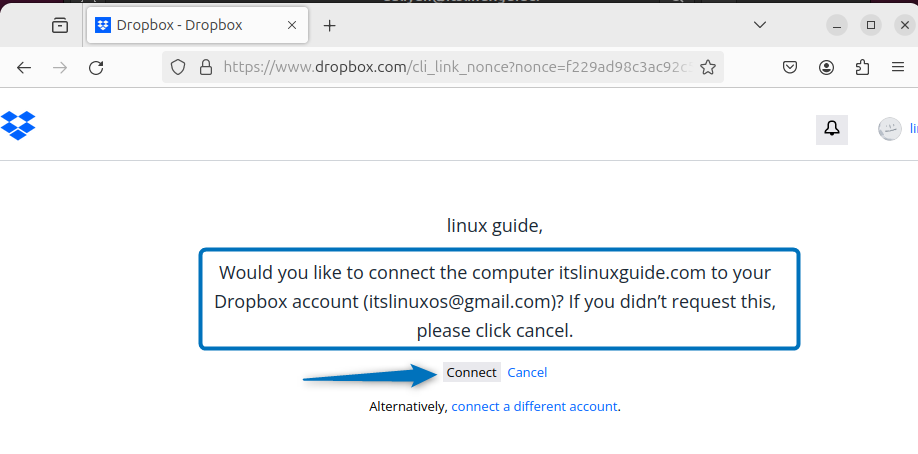Open the Firefox account icon
This screenshot has width=918, height=454.
(827, 67)
